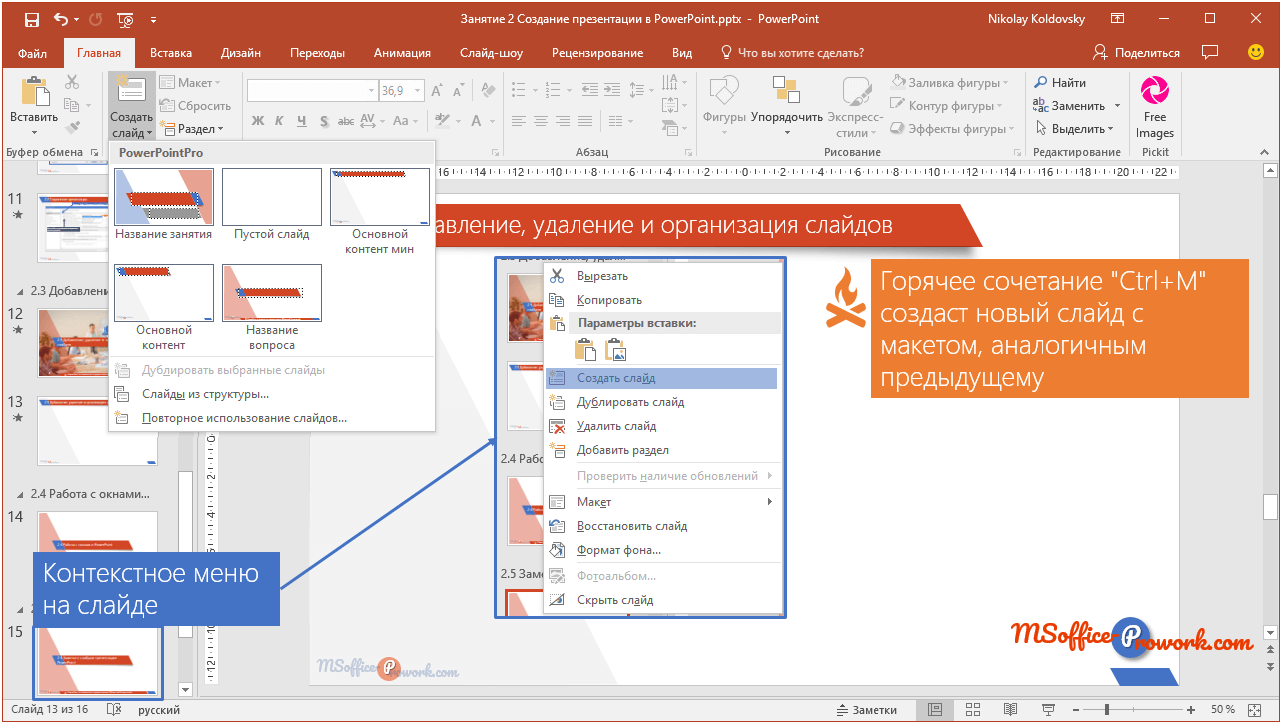The height and width of the screenshot is (725, 1284).
Task: Click the Format Painter brush icon
Action: pyautogui.click(x=72, y=128)
